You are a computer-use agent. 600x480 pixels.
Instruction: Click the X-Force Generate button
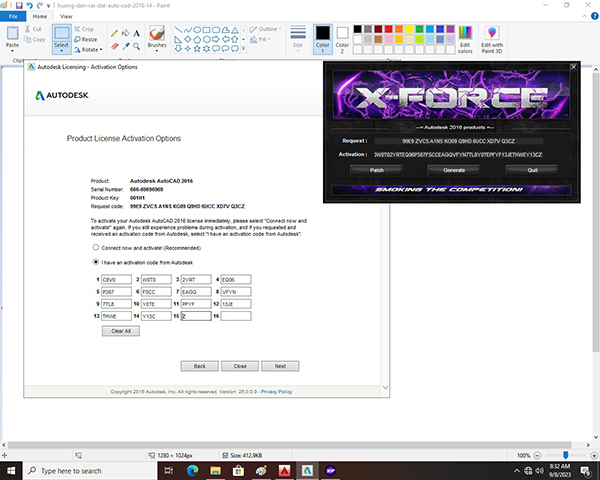coord(454,170)
